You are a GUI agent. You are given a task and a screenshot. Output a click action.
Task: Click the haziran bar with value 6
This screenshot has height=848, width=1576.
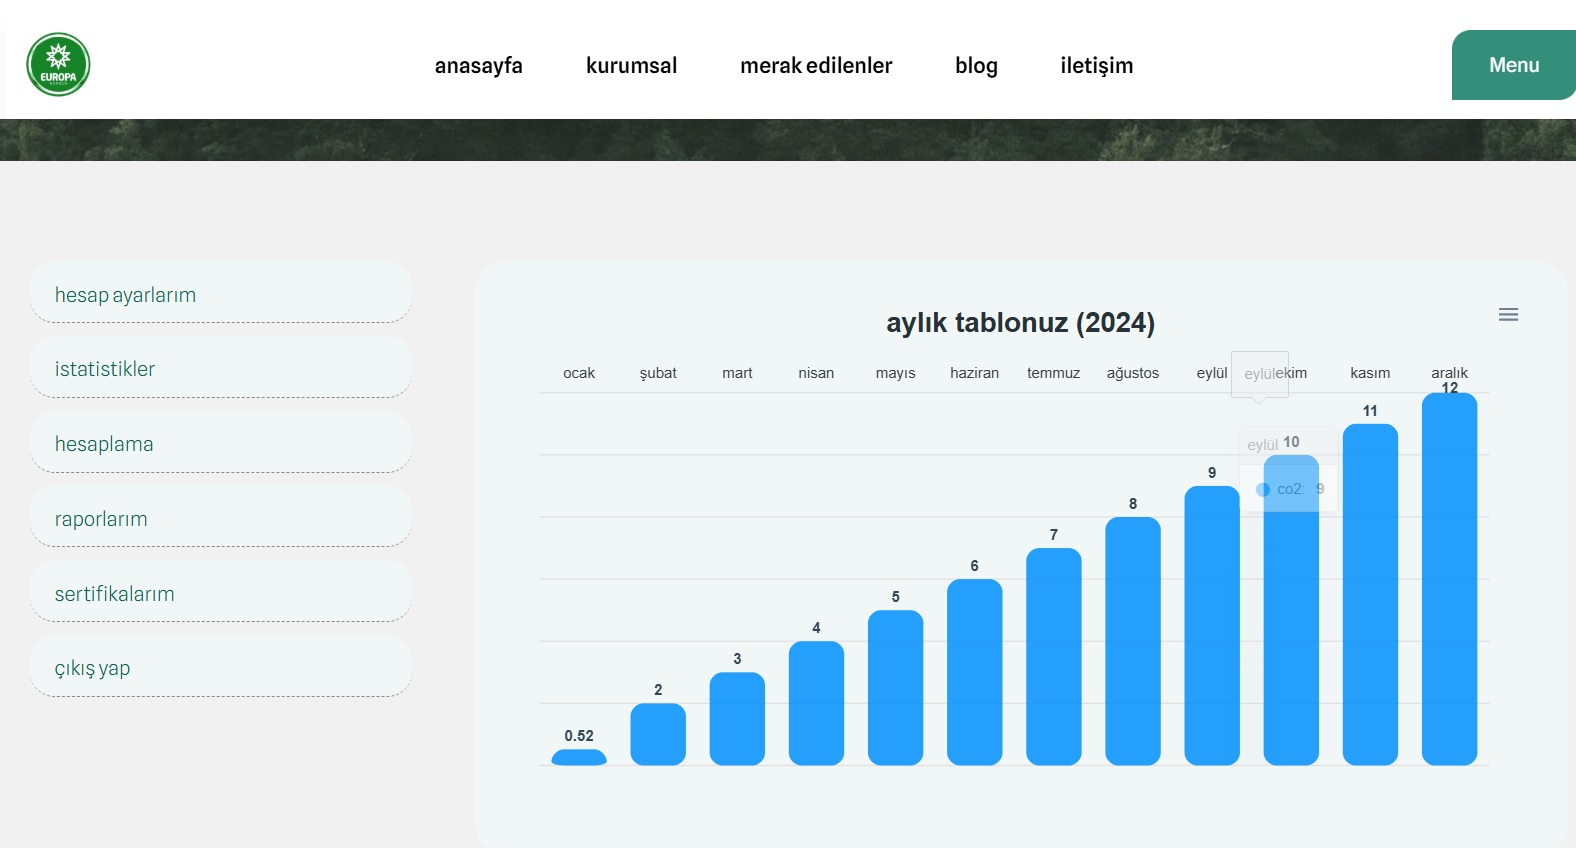point(974,672)
